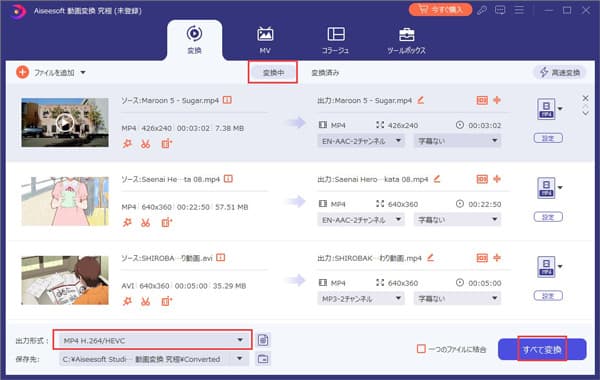Click compress icon in Saenai row
The height and width of the screenshot is (380, 600).
point(482,179)
